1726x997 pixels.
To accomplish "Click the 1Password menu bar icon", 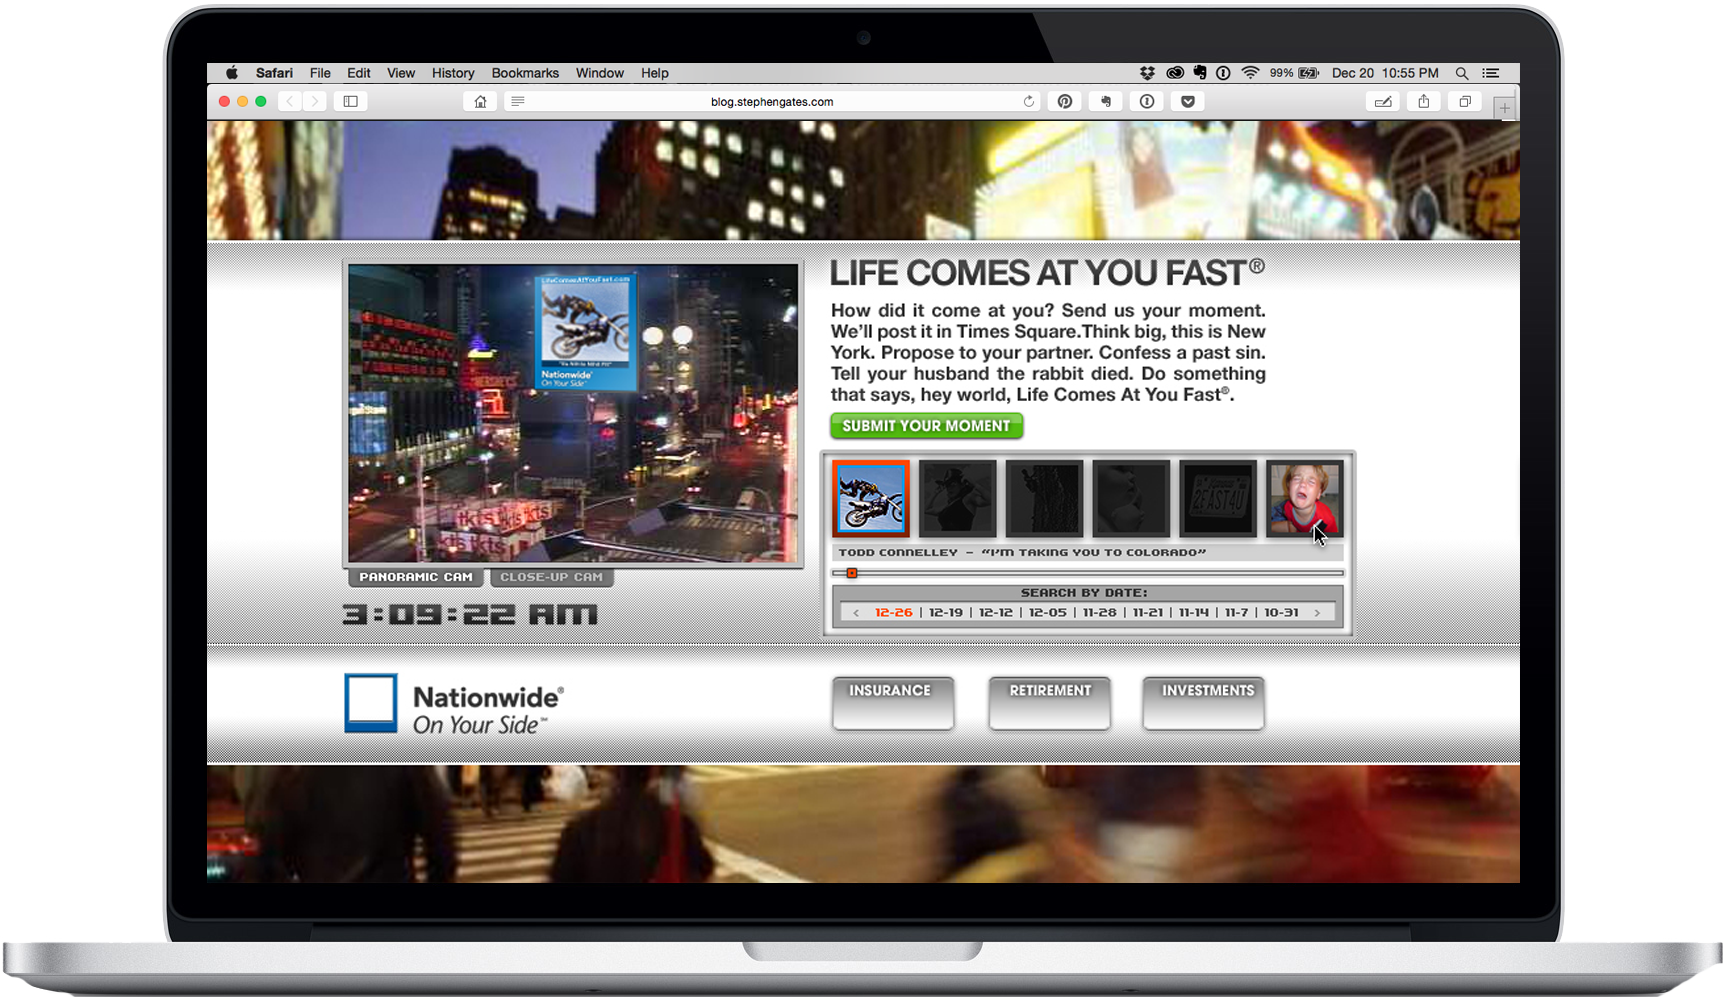I will pos(1223,73).
